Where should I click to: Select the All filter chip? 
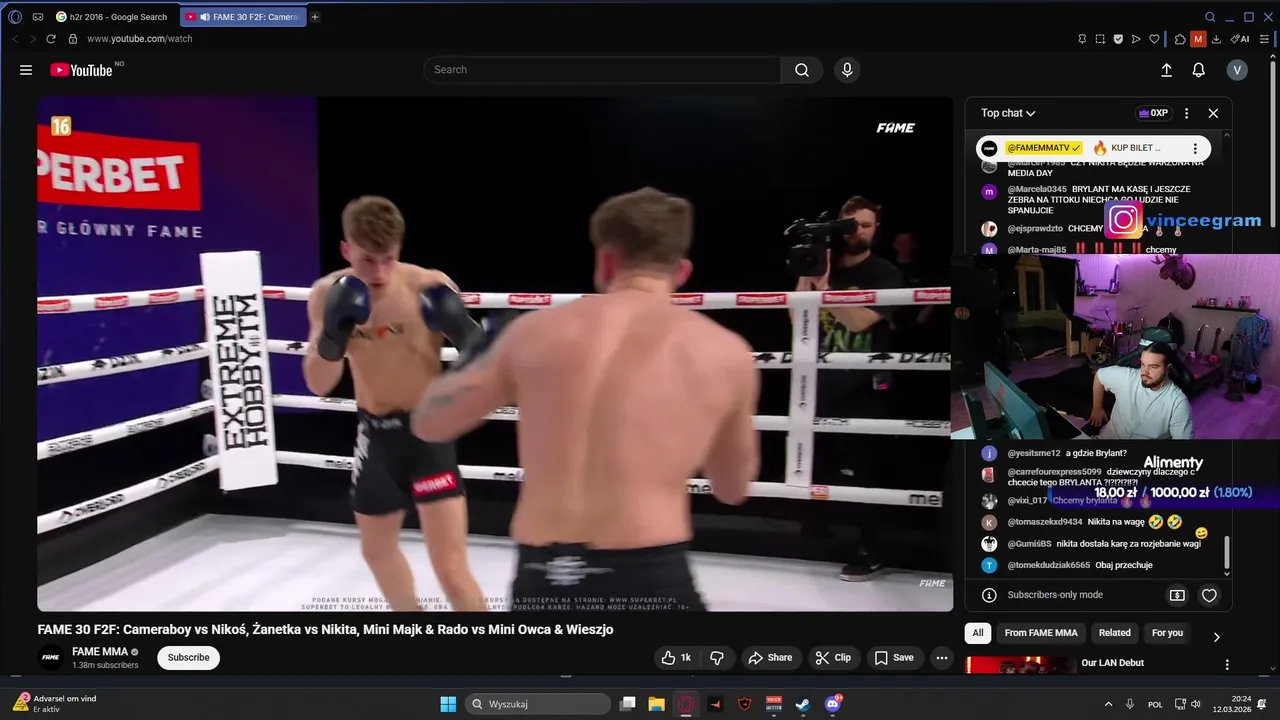coord(978,633)
